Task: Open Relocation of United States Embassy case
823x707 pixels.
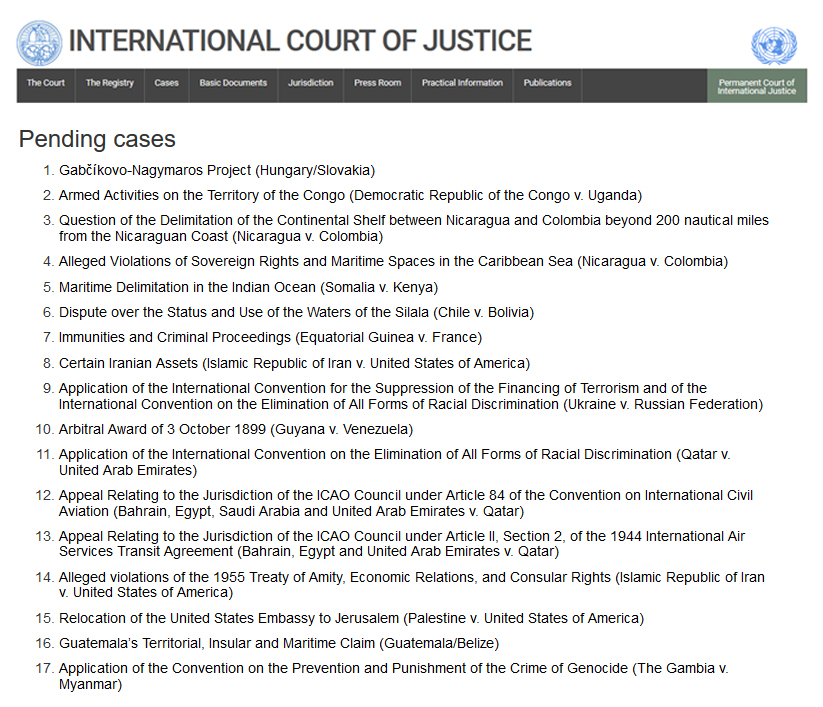Action: click(x=351, y=618)
